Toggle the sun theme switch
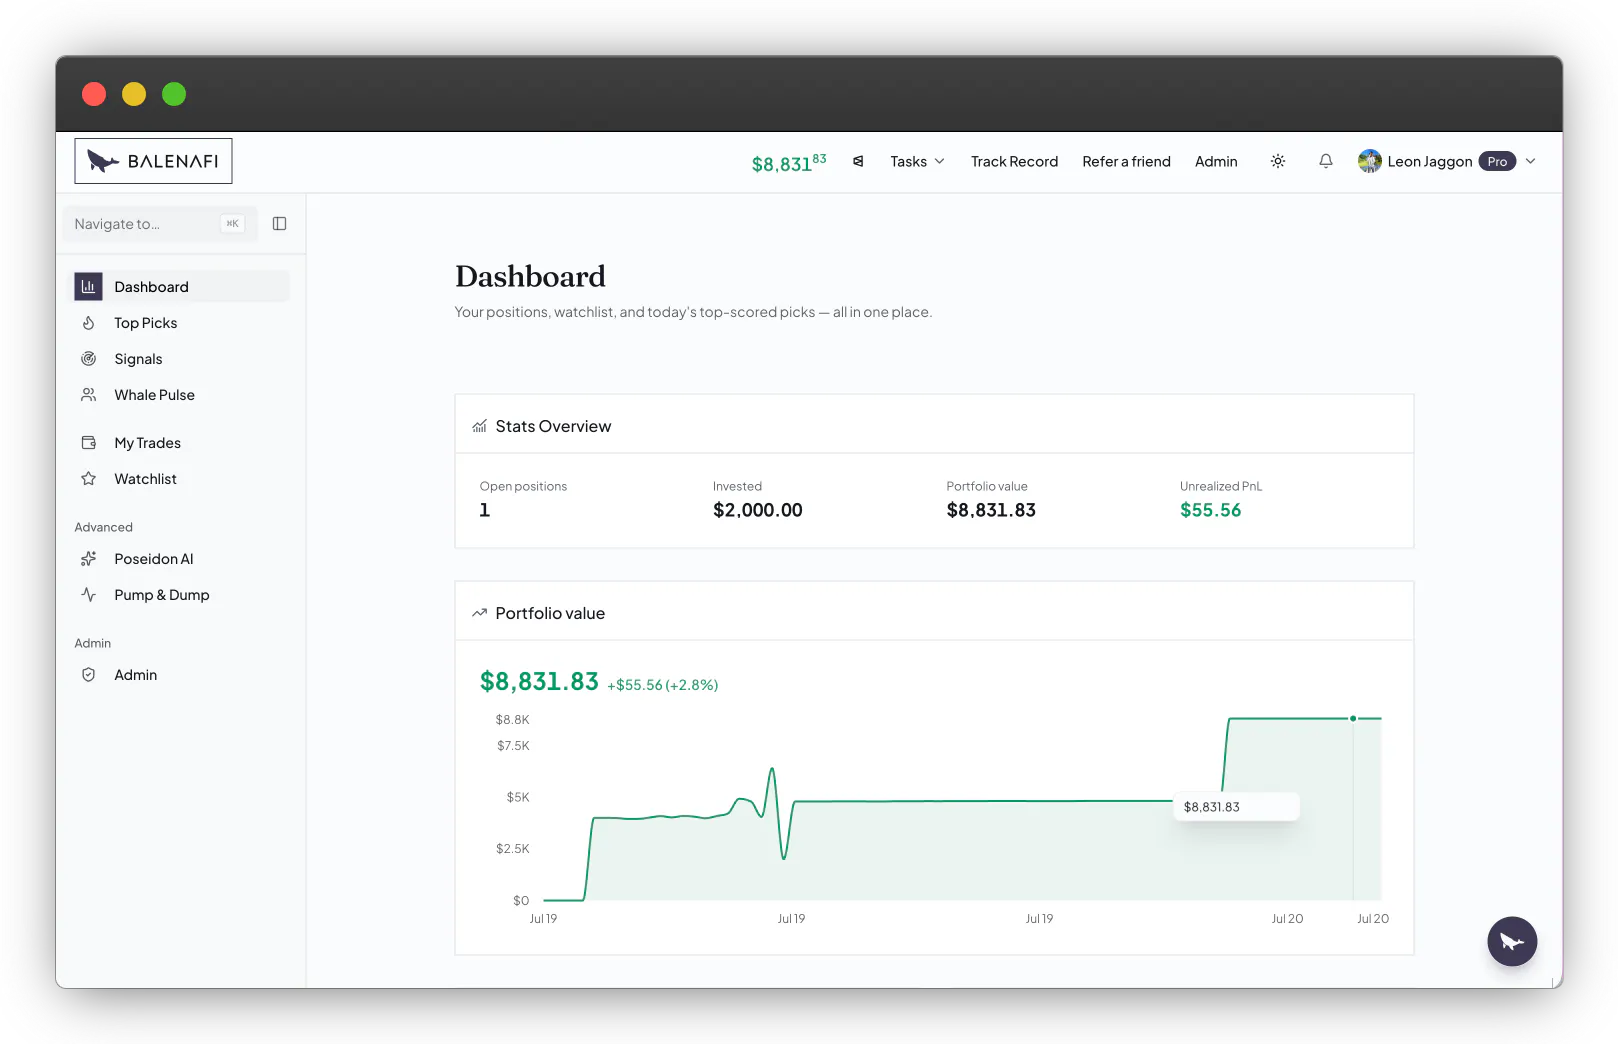1618x1044 pixels. click(1278, 161)
